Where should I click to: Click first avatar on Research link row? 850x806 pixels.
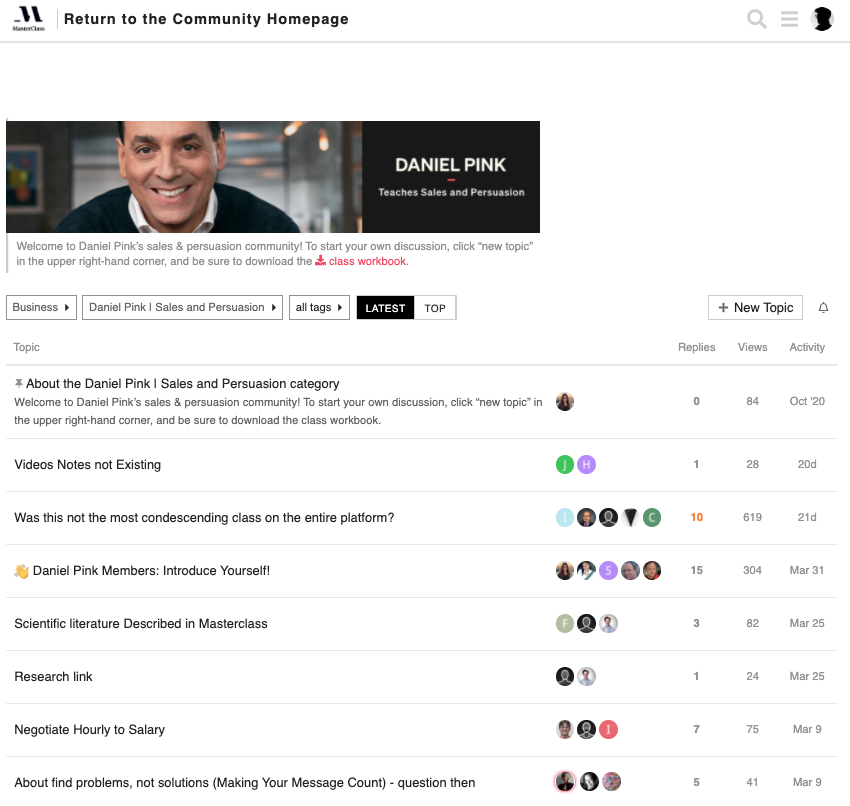click(564, 676)
